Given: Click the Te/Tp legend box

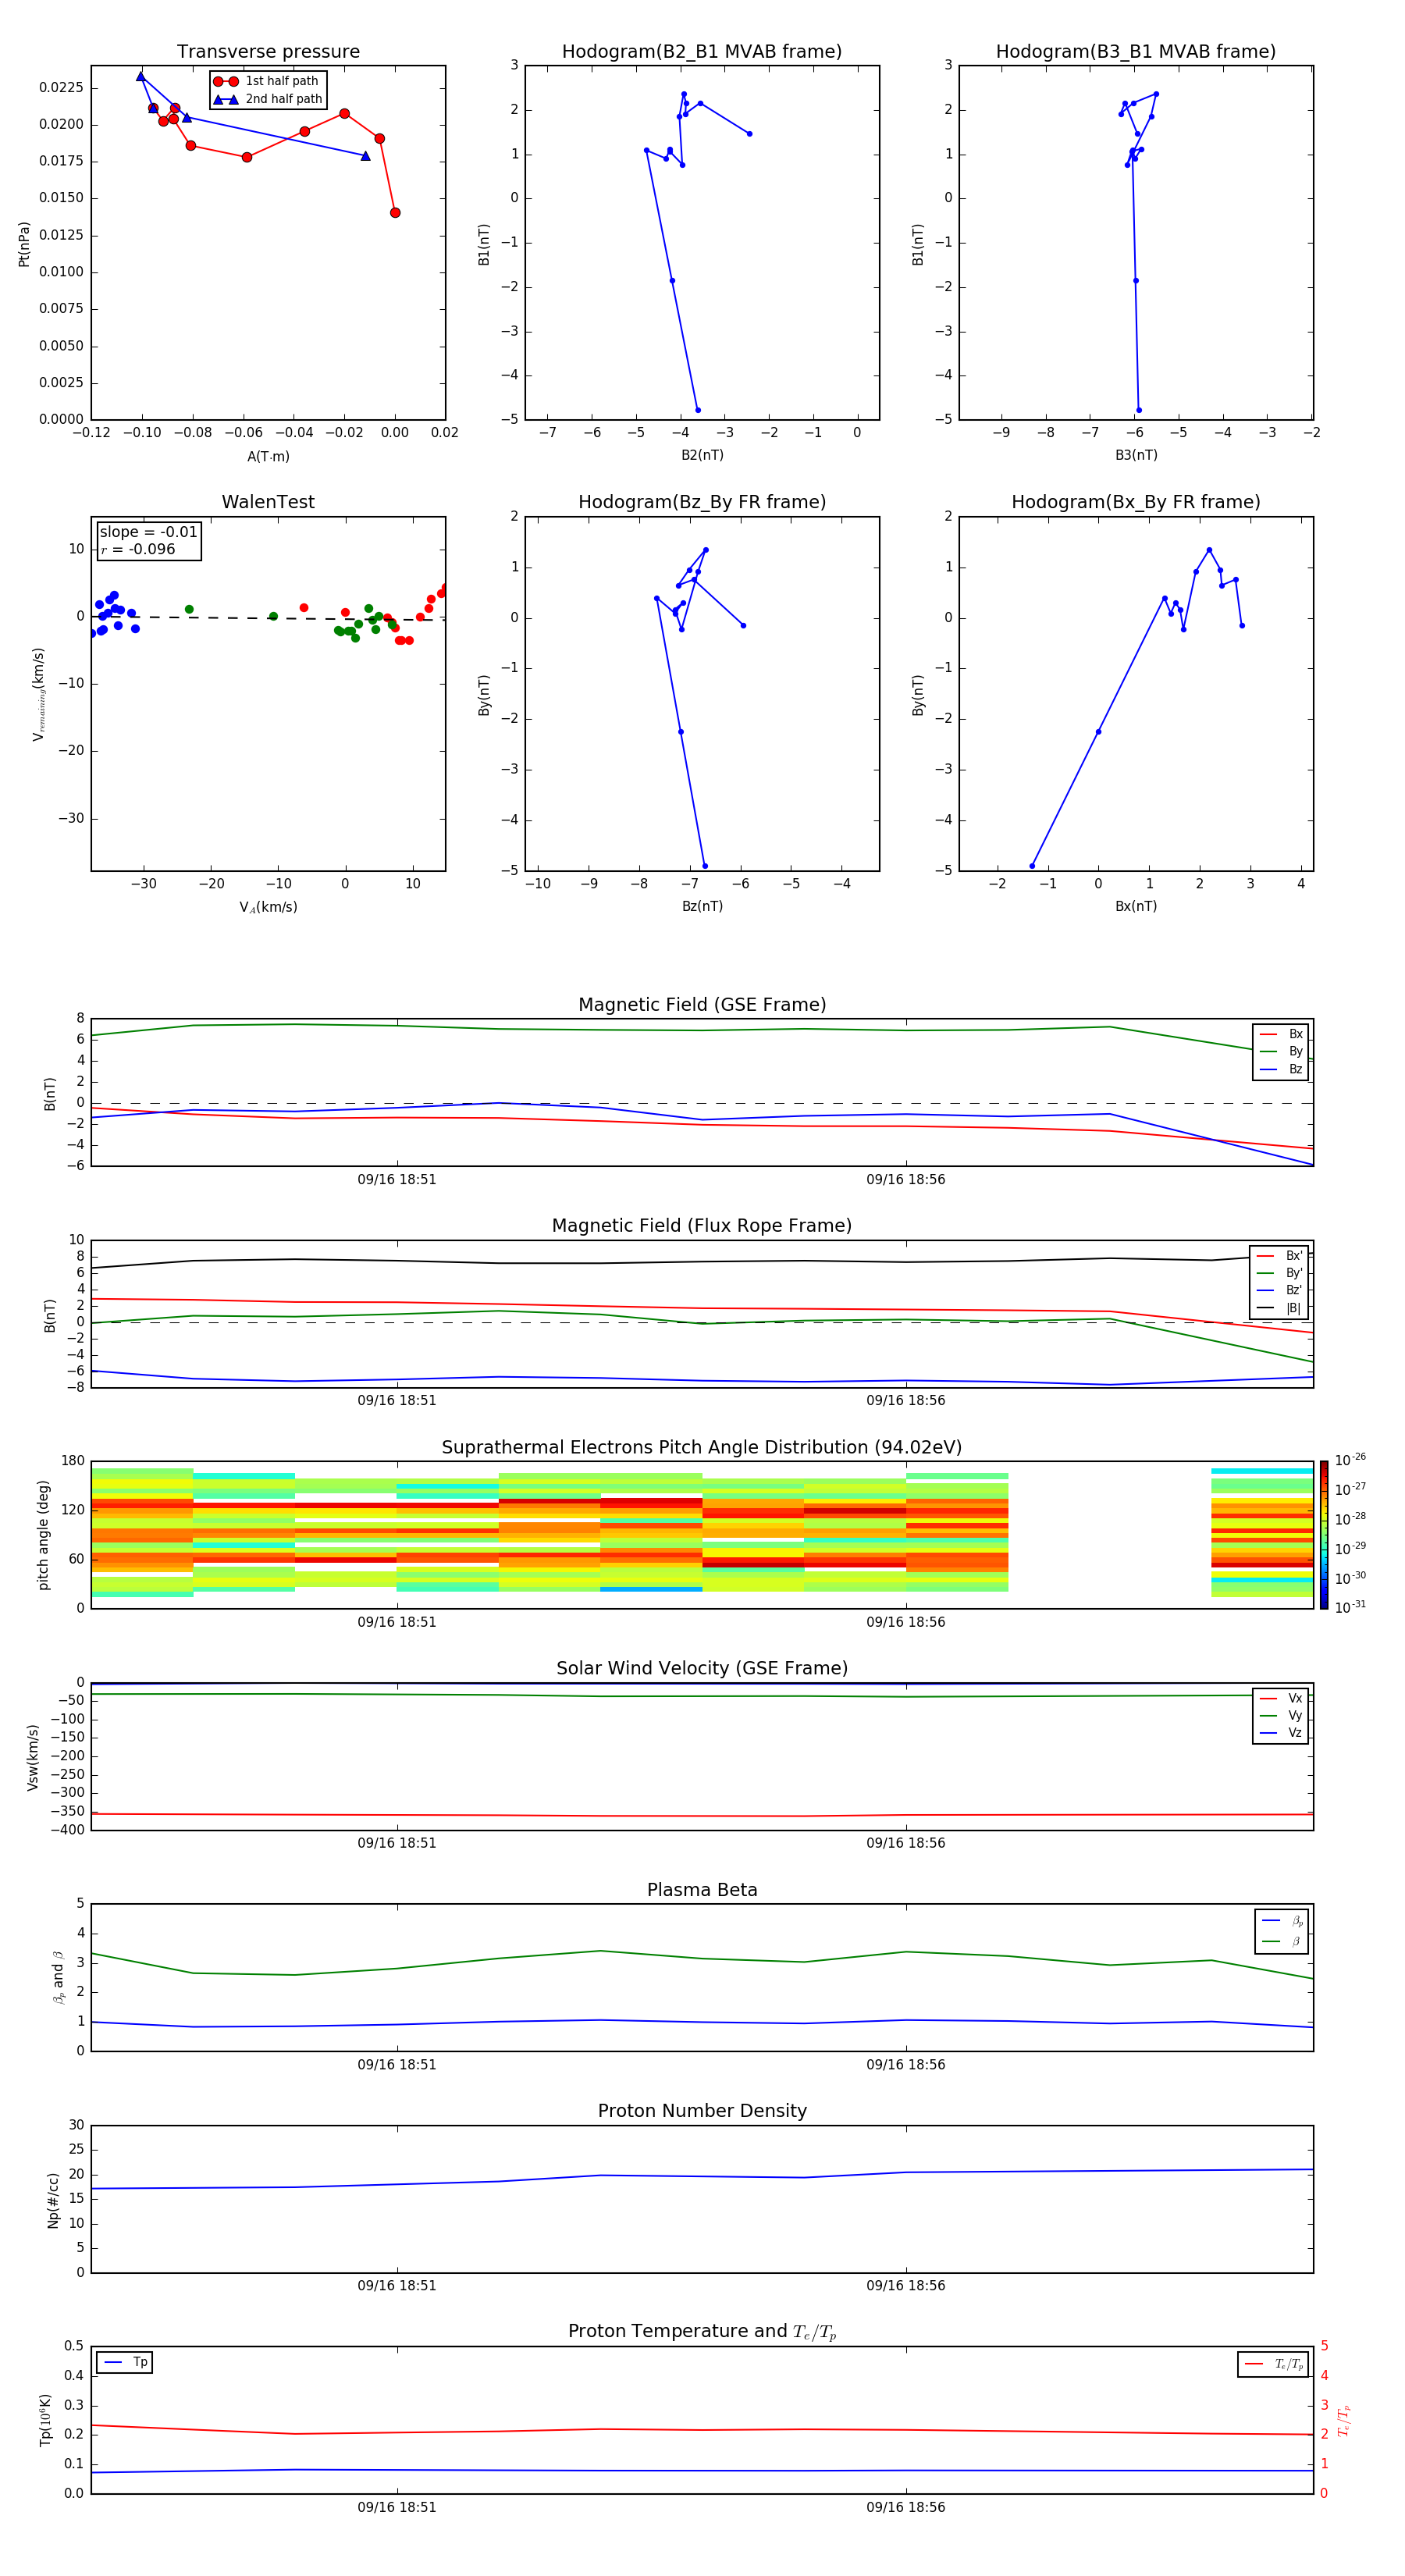Looking at the screenshot, I should (x=1273, y=2364).
